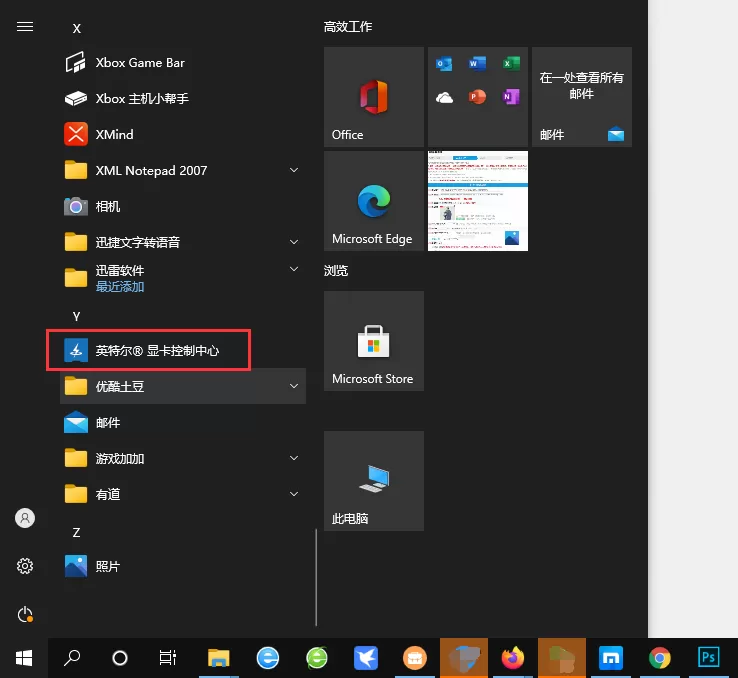Open Excel from the Office tile group
The height and width of the screenshot is (678, 738).
[x=511, y=64]
